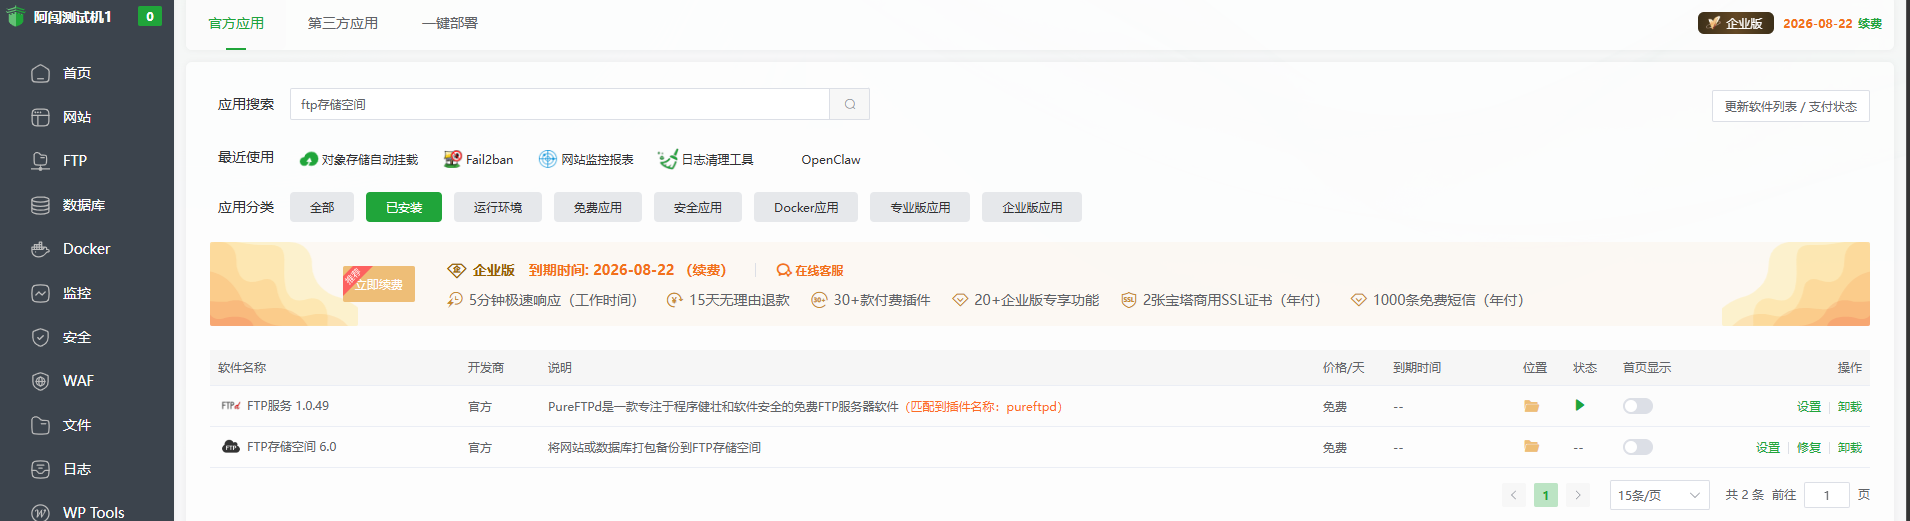Click the green running status icon for FTP服务
The width and height of the screenshot is (1910, 521).
pyautogui.click(x=1579, y=405)
